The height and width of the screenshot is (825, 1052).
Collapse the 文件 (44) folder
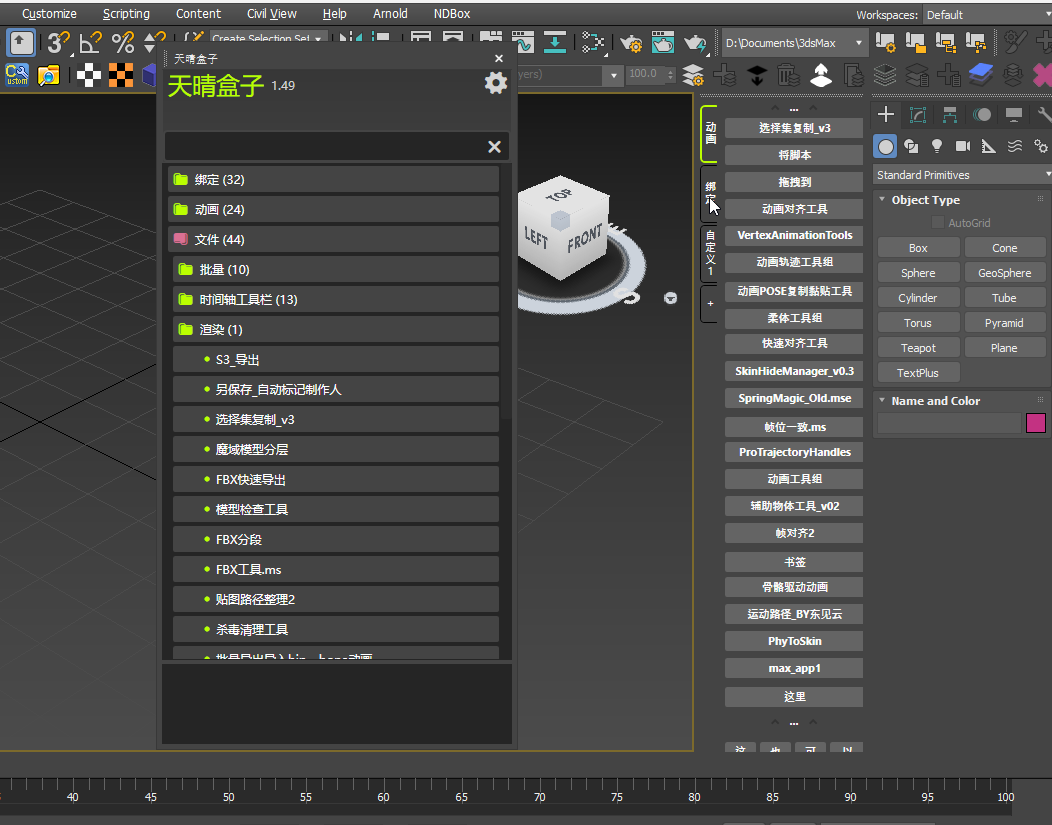point(333,239)
